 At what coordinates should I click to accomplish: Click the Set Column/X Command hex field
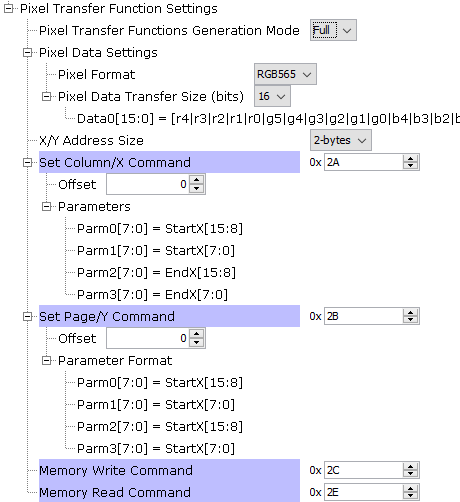(363, 162)
